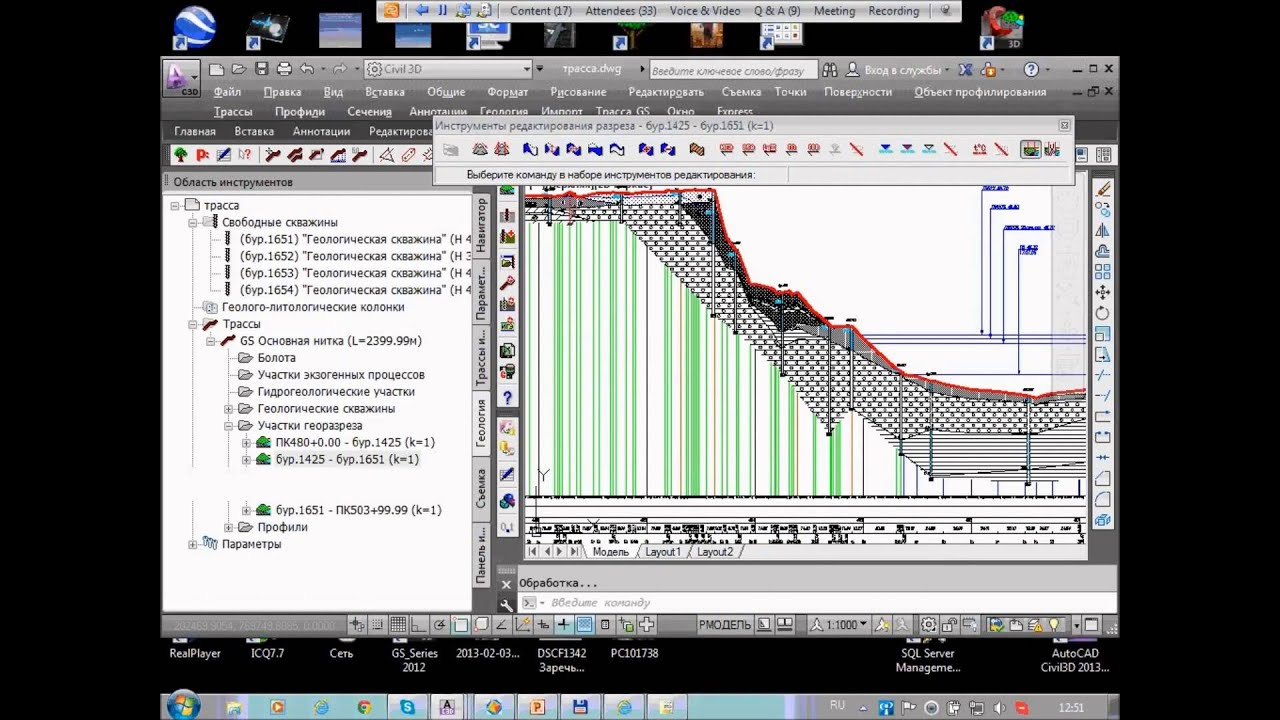Select the Главная ribbon tab
The height and width of the screenshot is (720, 1280).
click(x=195, y=131)
